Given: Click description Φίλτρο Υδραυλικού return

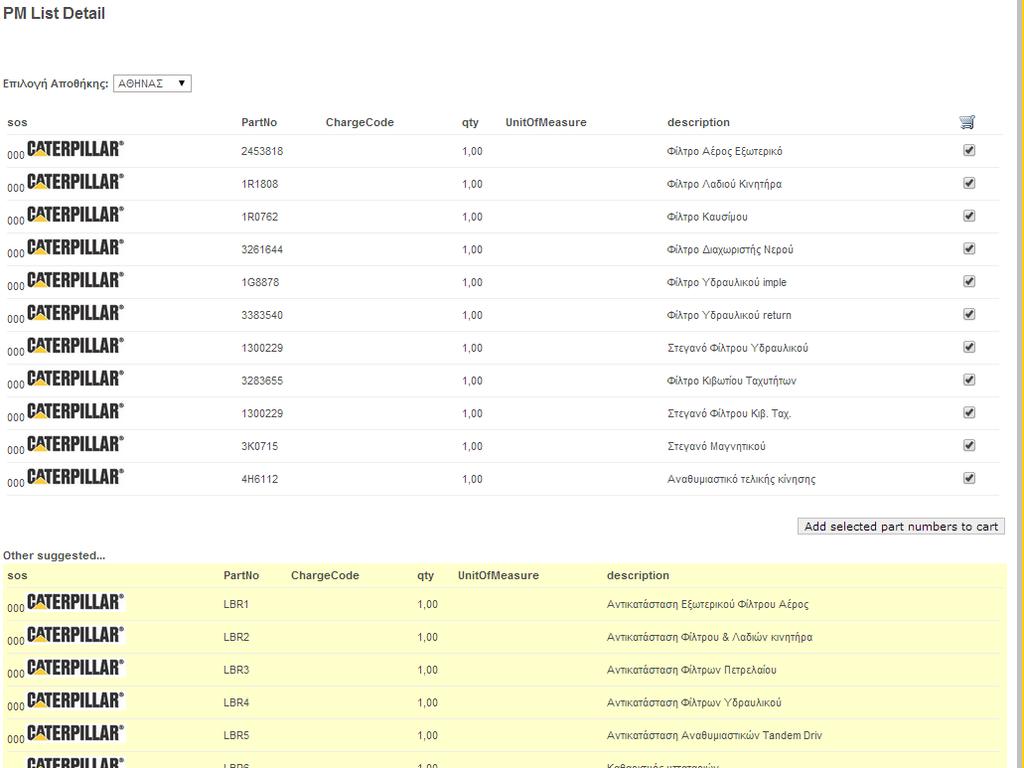Looking at the screenshot, I should [x=729, y=315].
